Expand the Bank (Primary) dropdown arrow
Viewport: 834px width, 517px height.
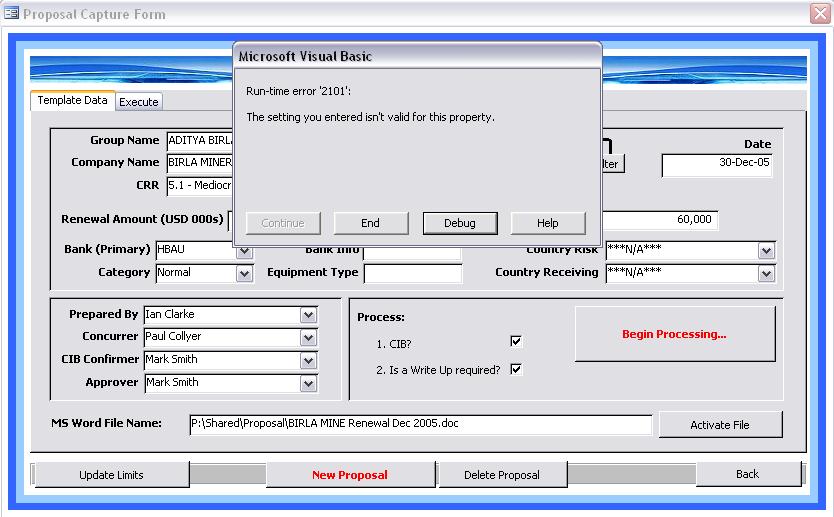244,251
